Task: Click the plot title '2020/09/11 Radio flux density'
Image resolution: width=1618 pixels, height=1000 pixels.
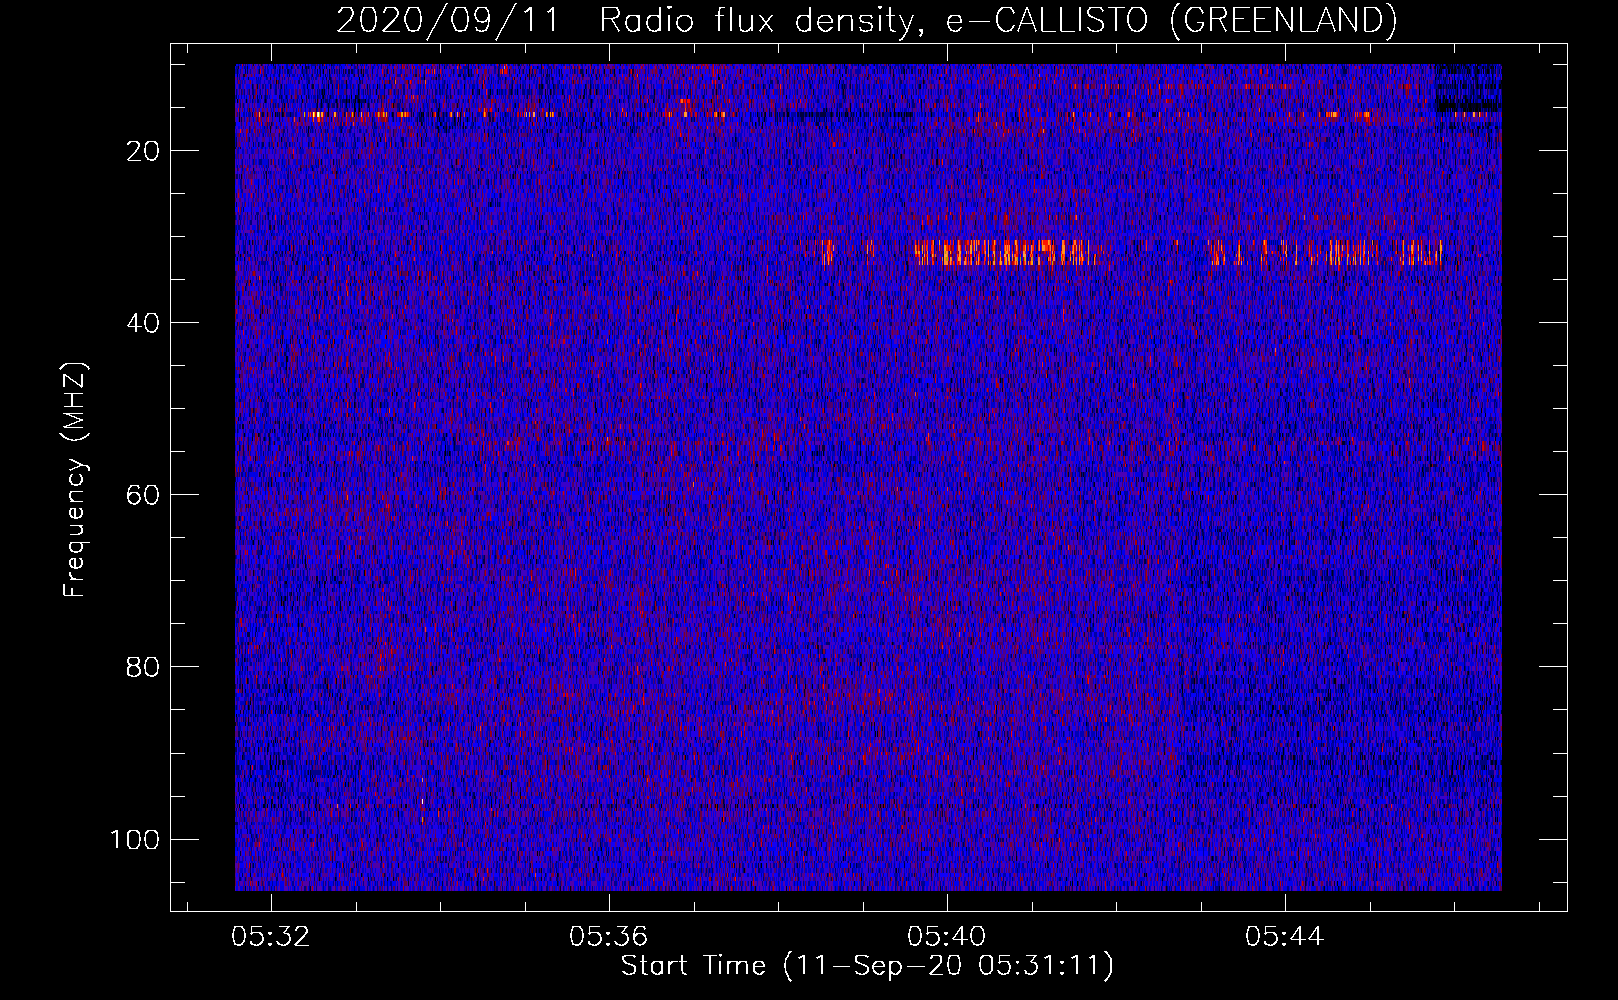Action: click(x=866, y=20)
